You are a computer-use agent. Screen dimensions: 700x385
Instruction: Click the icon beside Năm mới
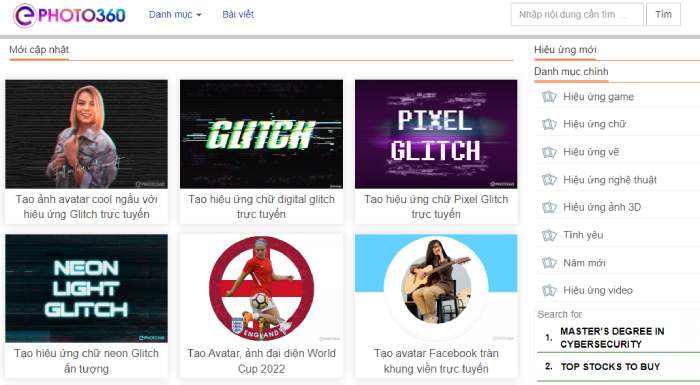[x=549, y=263]
